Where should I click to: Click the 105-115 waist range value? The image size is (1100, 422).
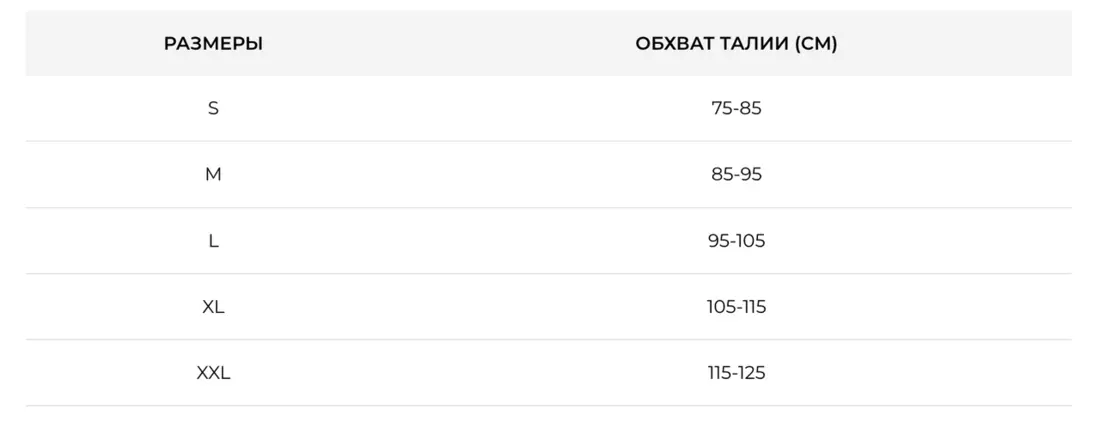736,307
